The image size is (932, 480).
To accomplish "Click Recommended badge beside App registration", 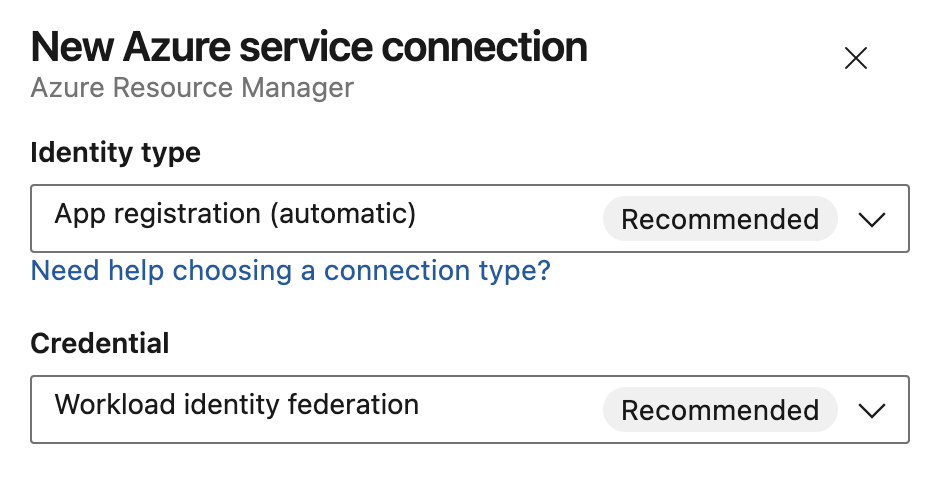I will pos(720,219).
